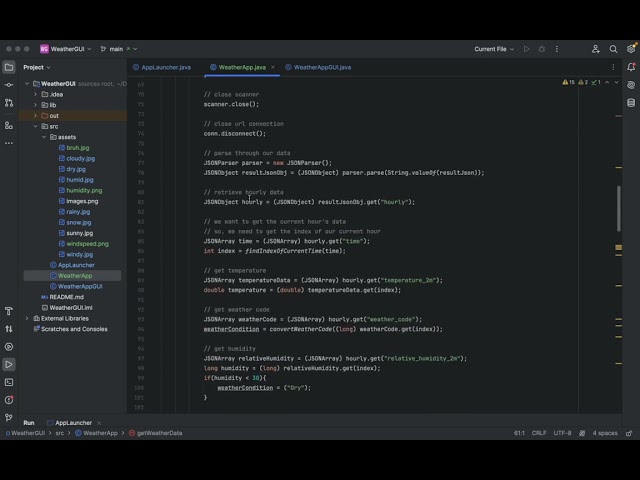
Task: Open the Project view dropdown
Action: (x=37, y=67)
